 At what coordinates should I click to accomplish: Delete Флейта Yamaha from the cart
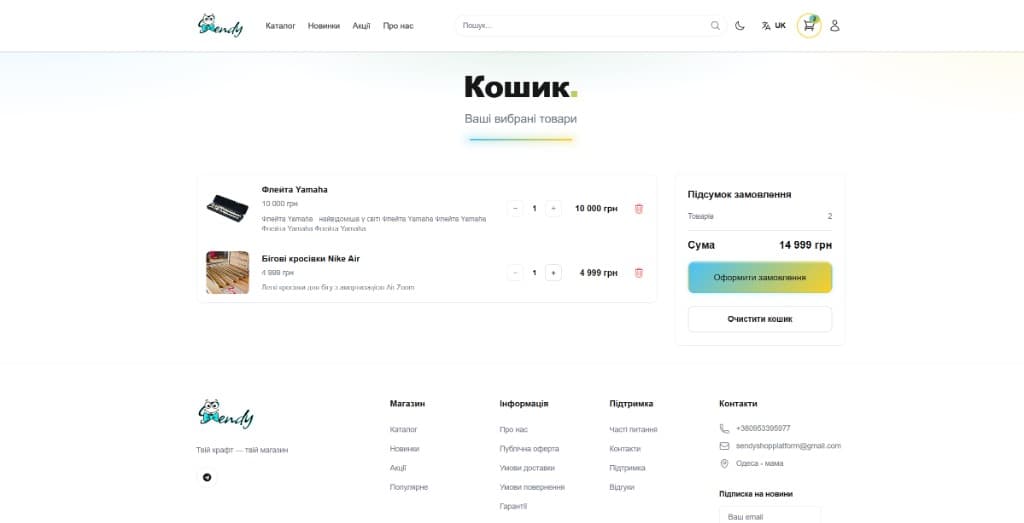(x=639, y=208)
